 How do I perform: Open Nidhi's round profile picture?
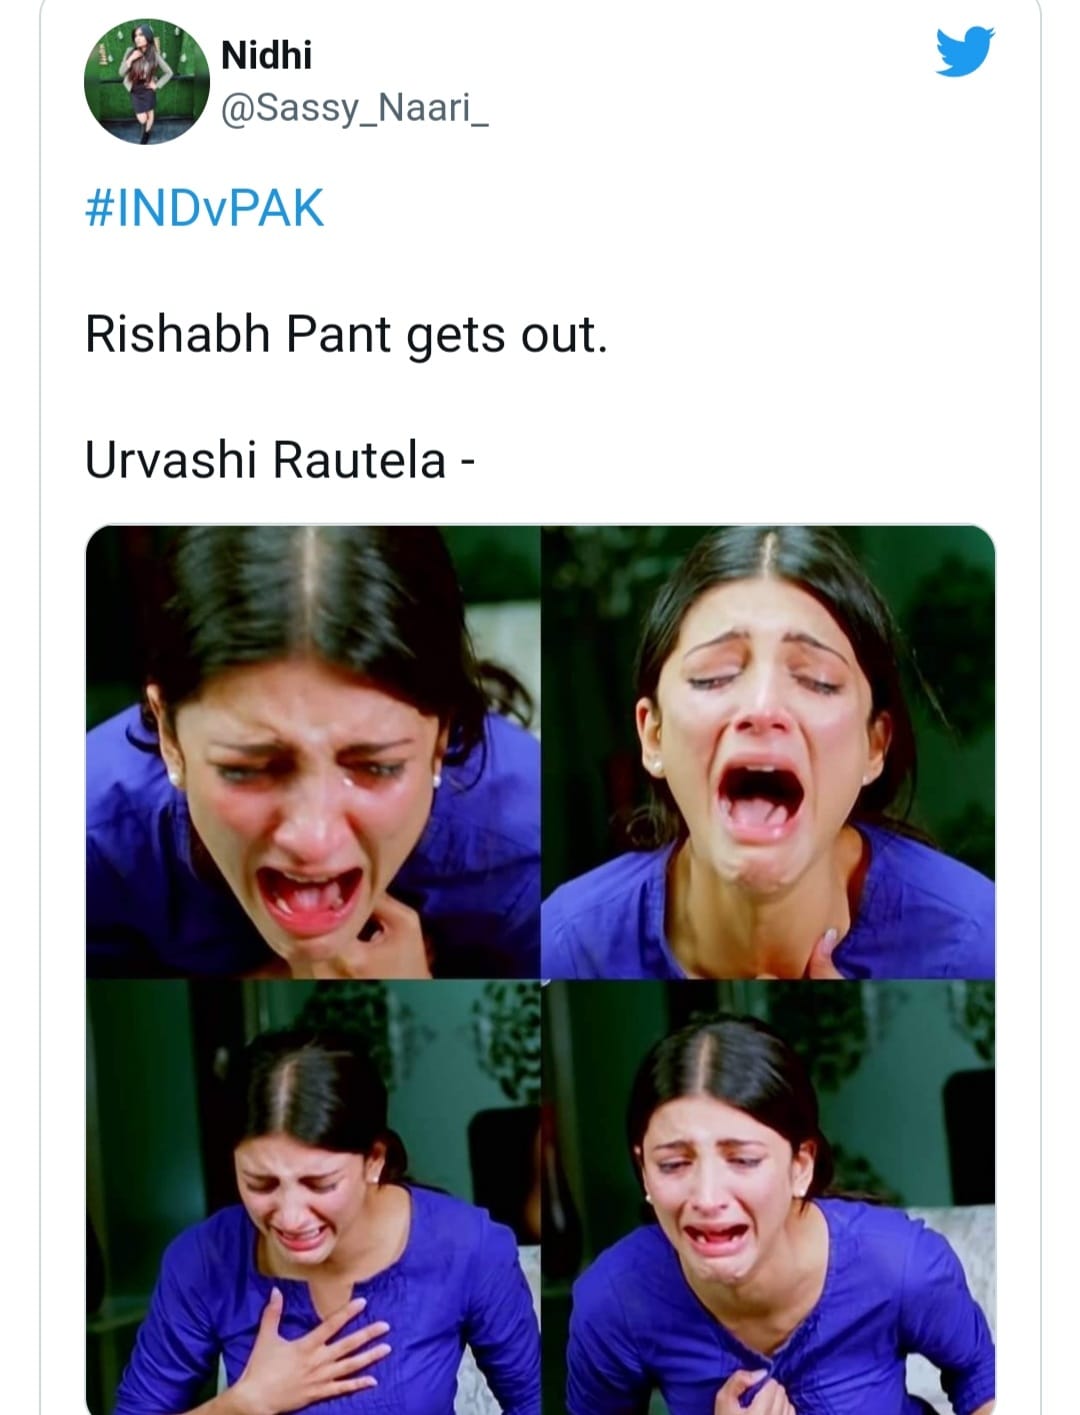click(x=146, y=81)
